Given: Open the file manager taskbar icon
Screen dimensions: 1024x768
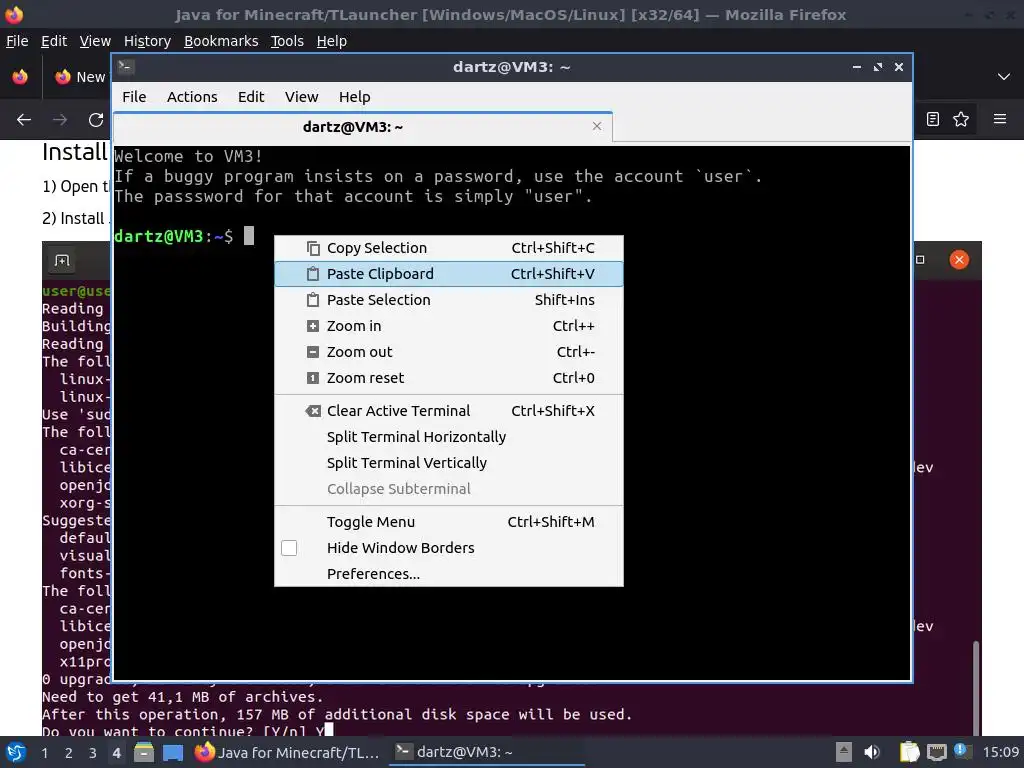Looking at the screenshot, I should (144, 752).
